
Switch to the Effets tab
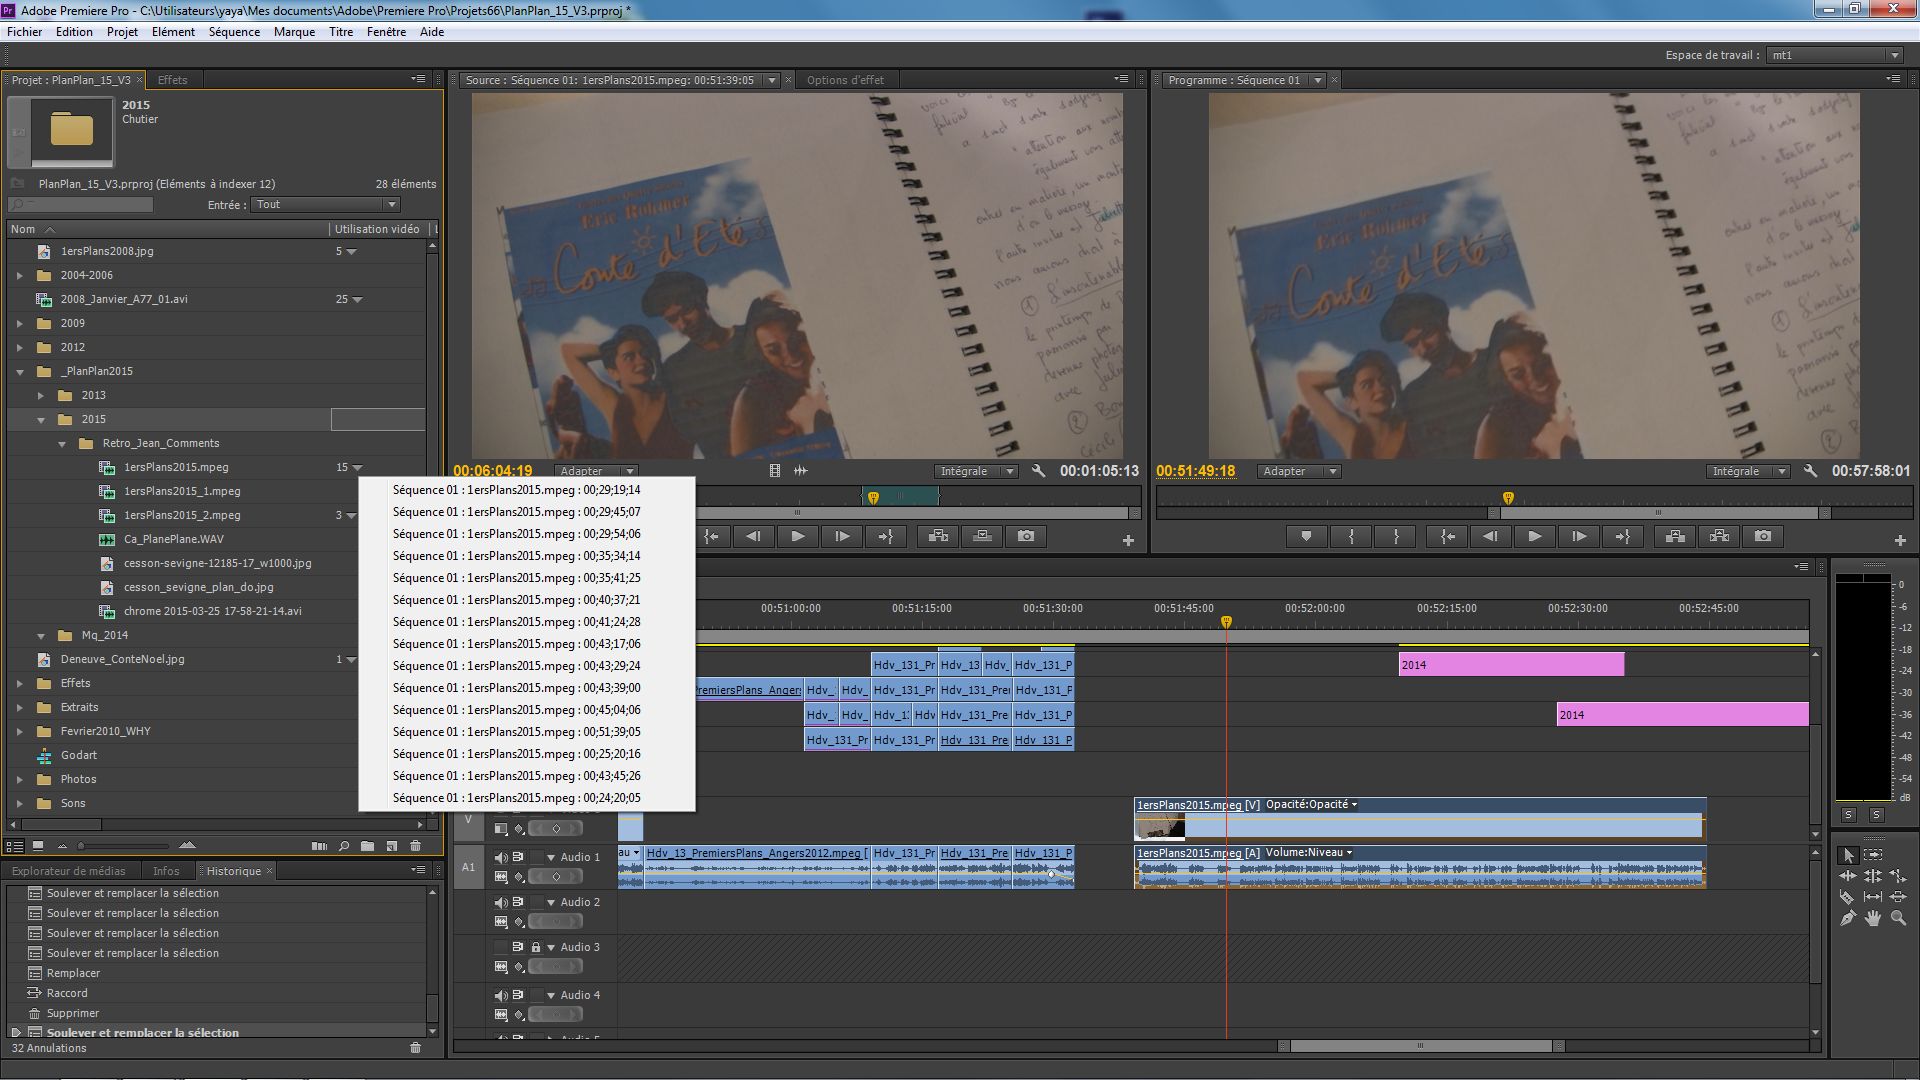[x=172, y=80]
